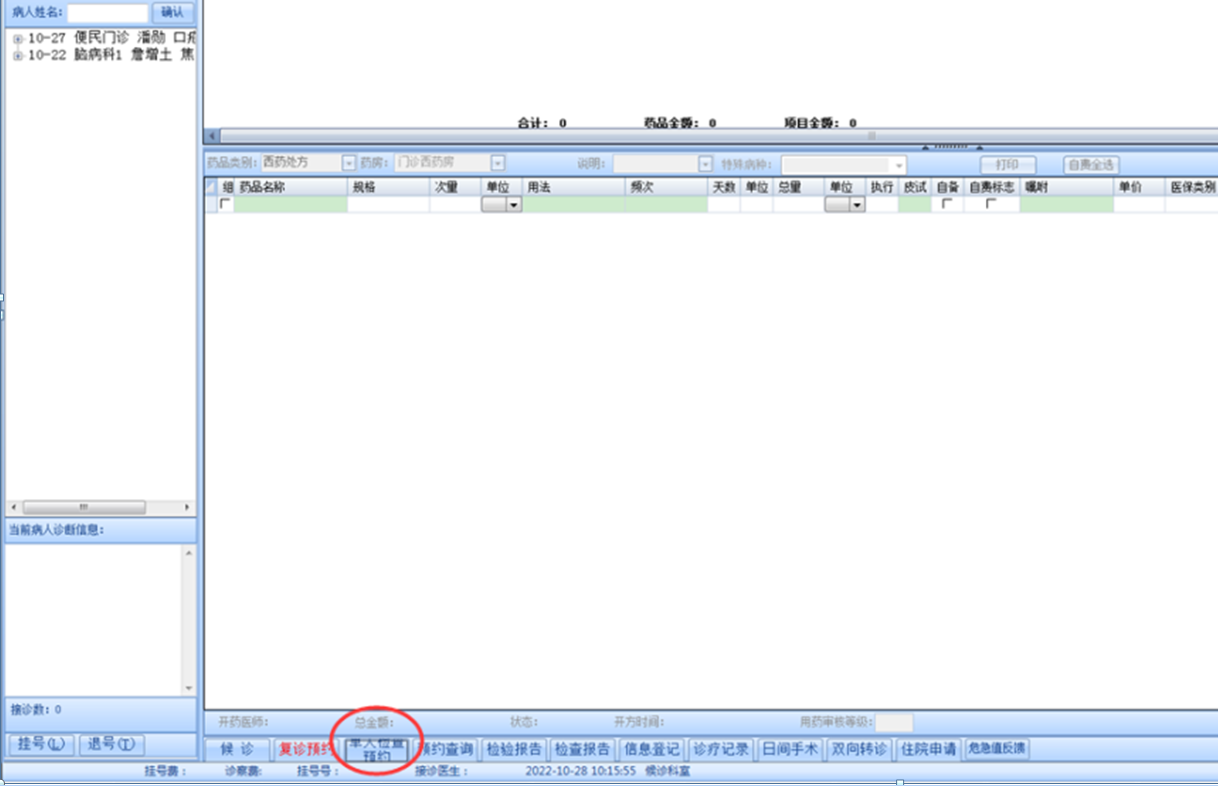Open 复诊预约 from the bottom bar
Screen dimensions: 1218x786
pyautogui.click(x=304, y=749)
